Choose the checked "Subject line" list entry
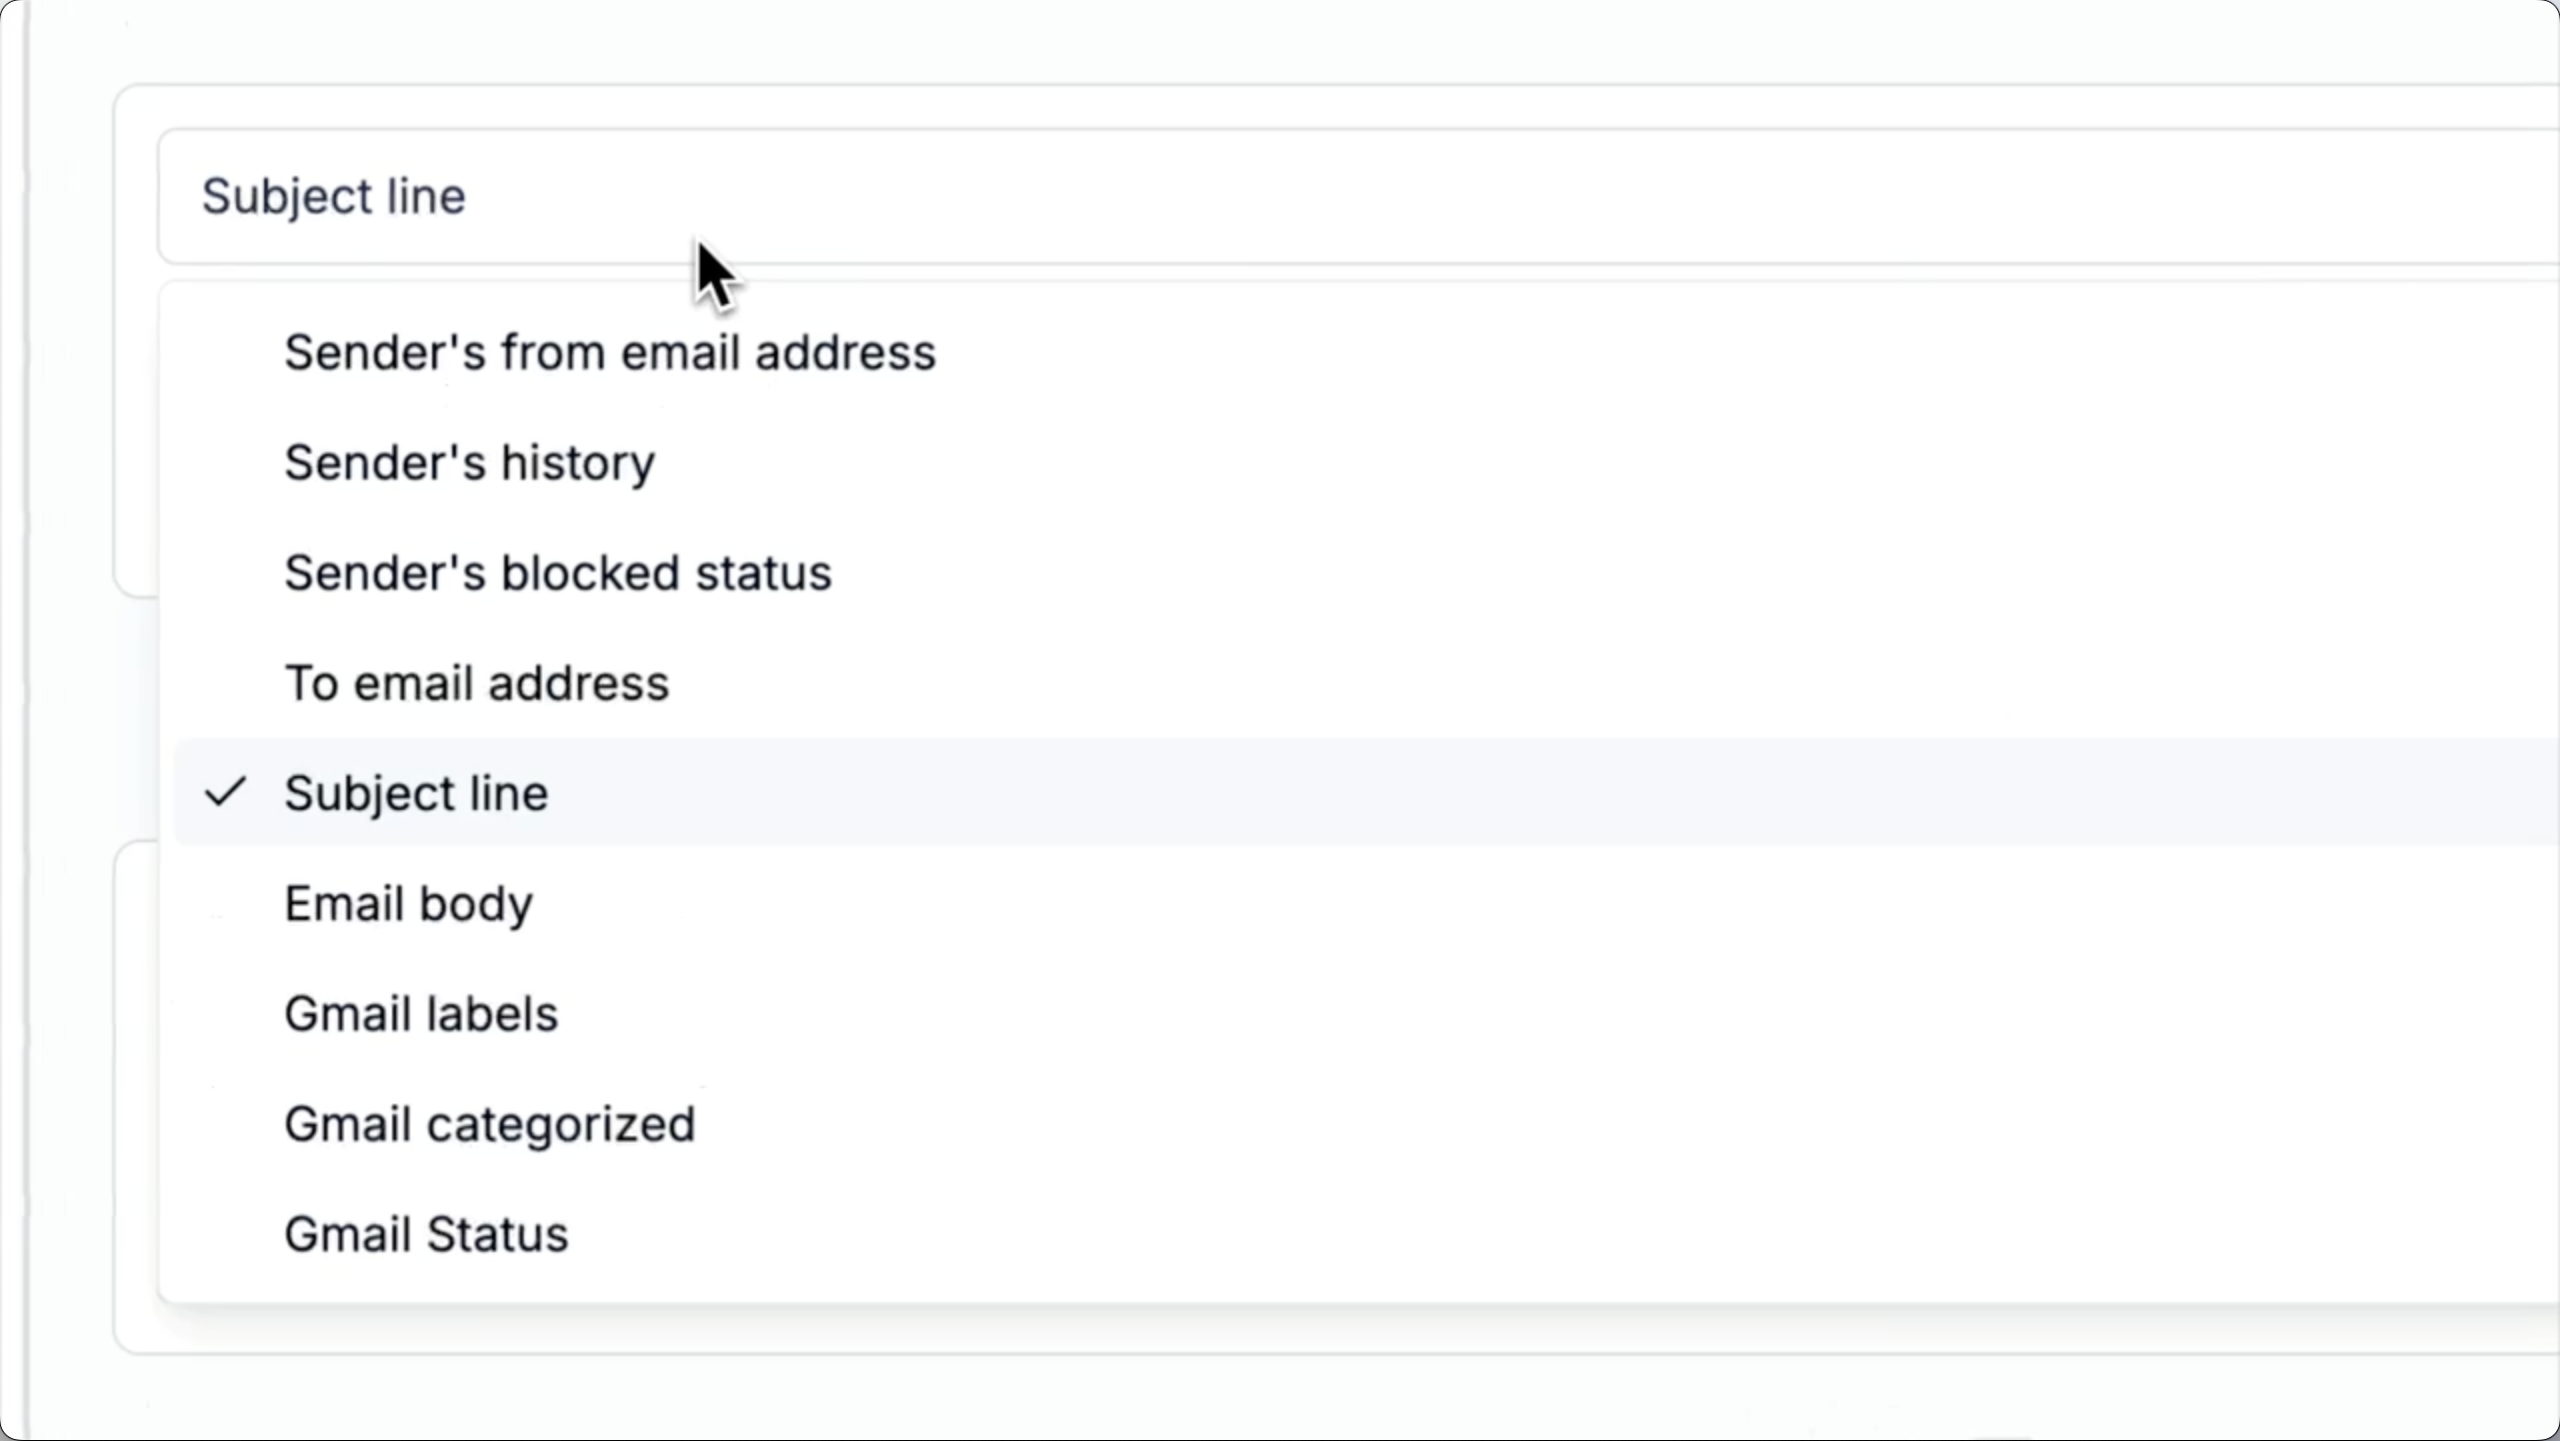Image resolution: width=2560 pixels, height=1441 pixels. point(416,793)
